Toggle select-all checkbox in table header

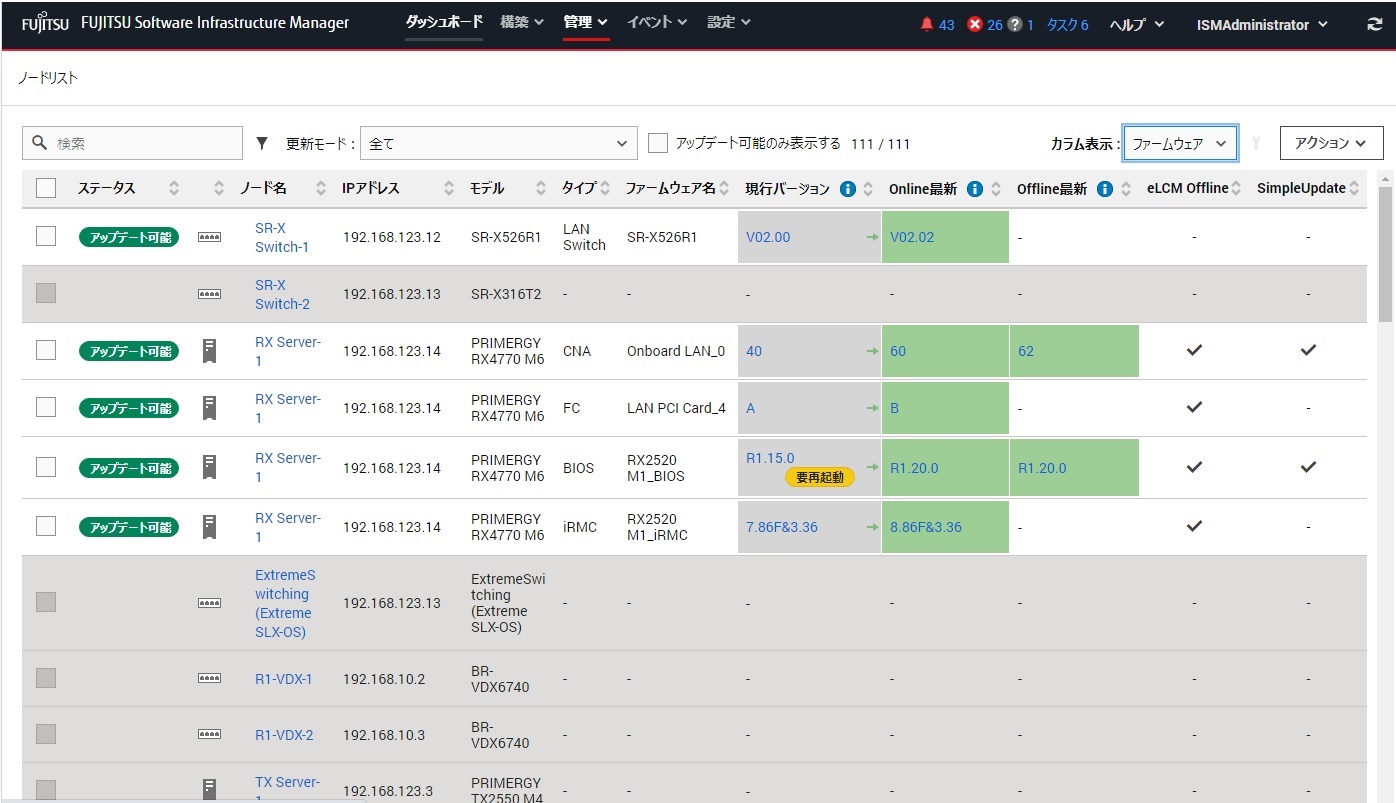(x=46, y=188)
